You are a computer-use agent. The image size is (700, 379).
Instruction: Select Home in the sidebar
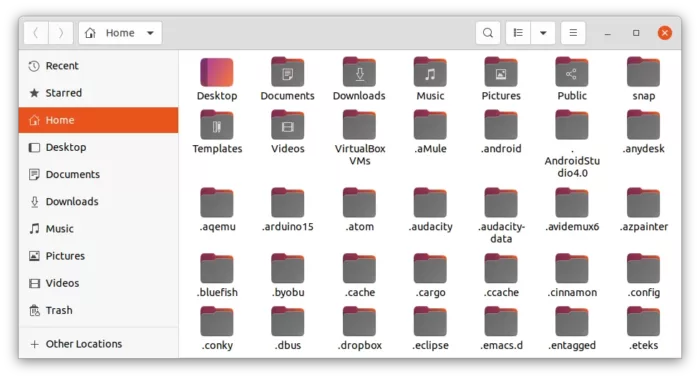[98, 120]
